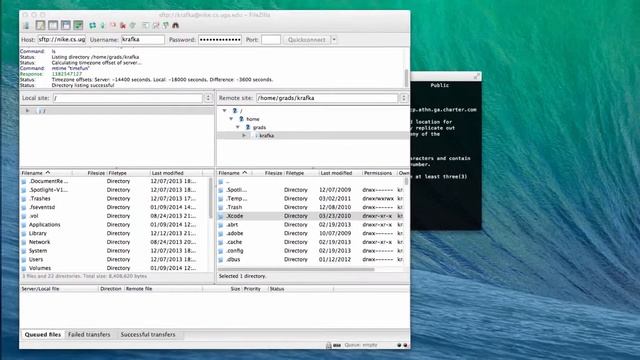Click the folder icon beside Users
Viewport: 640px width, 360px height.
24,260
